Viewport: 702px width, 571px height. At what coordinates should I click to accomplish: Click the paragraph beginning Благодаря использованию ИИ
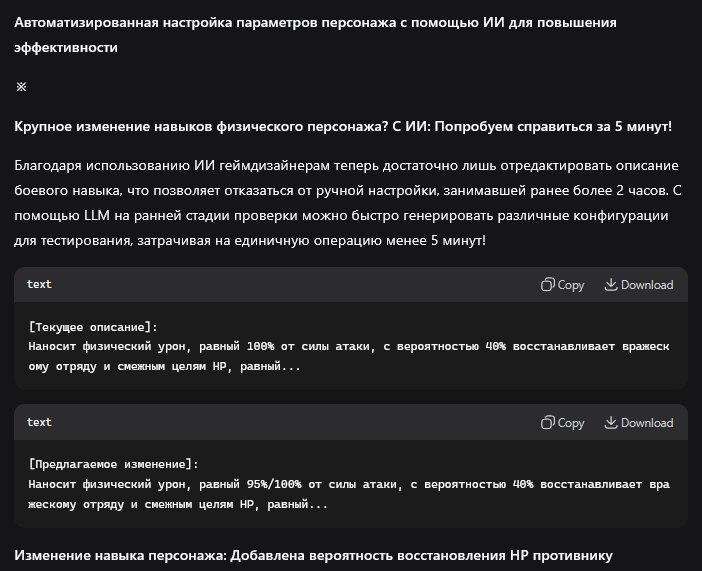point(348,203)
